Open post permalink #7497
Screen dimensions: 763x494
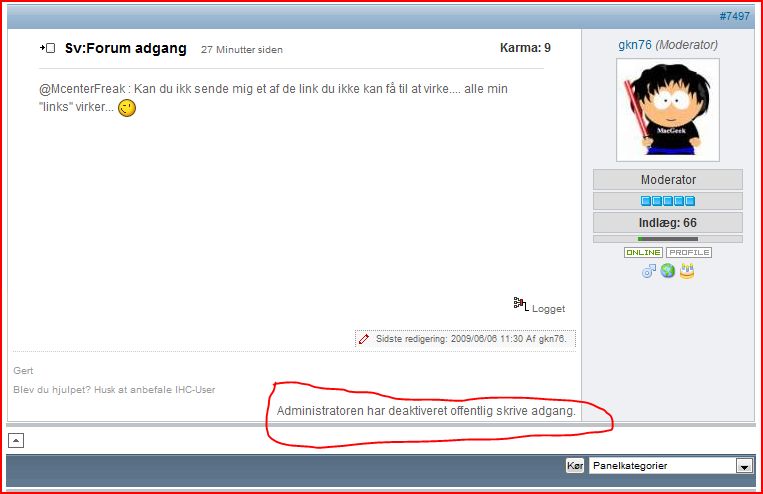736,17
